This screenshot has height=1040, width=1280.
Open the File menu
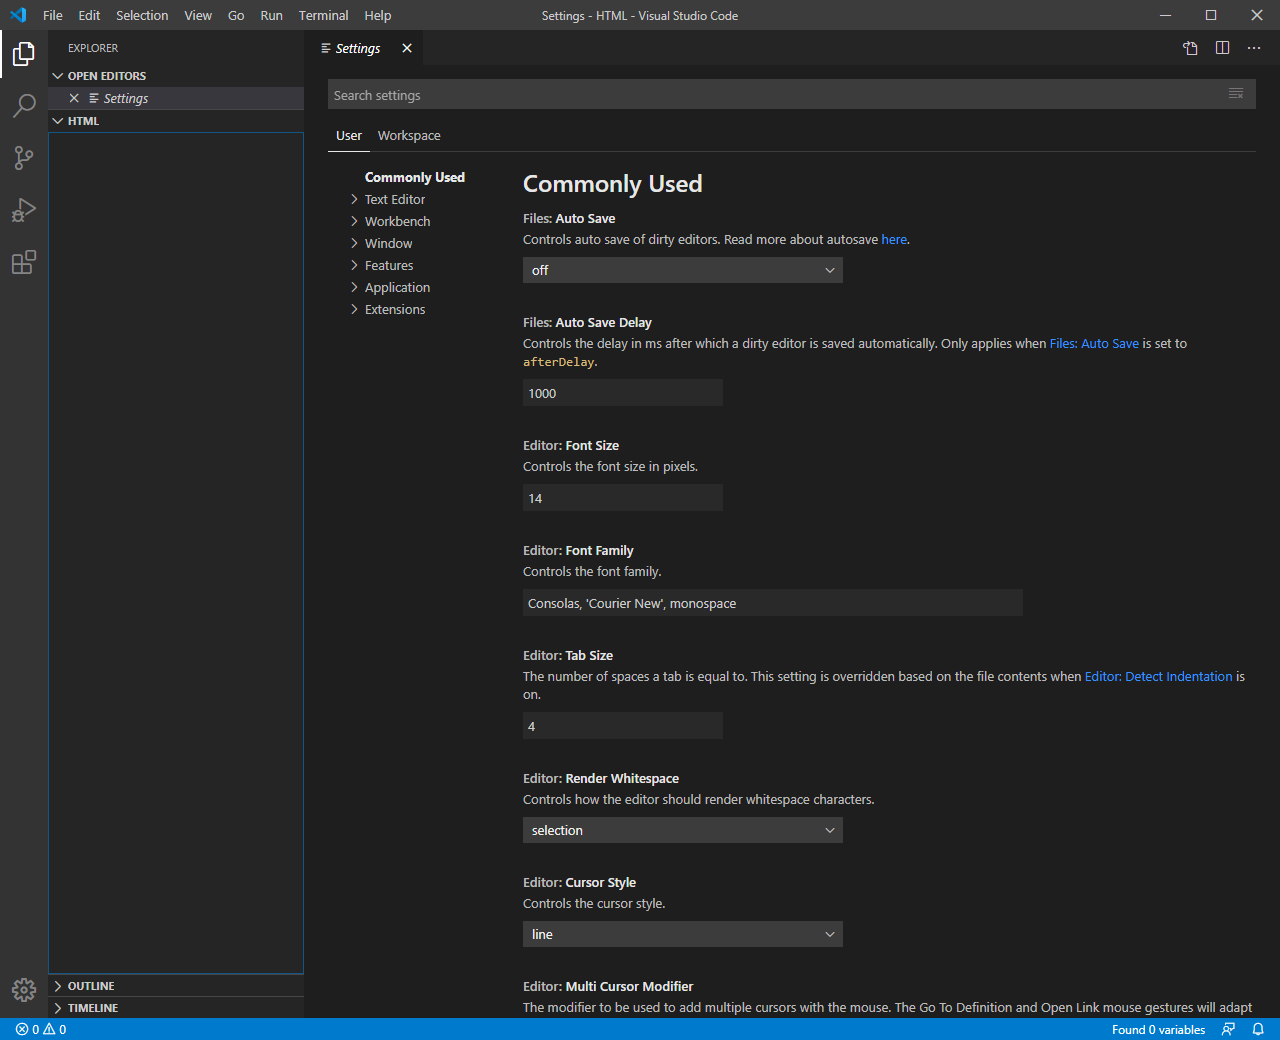[53, 15]
